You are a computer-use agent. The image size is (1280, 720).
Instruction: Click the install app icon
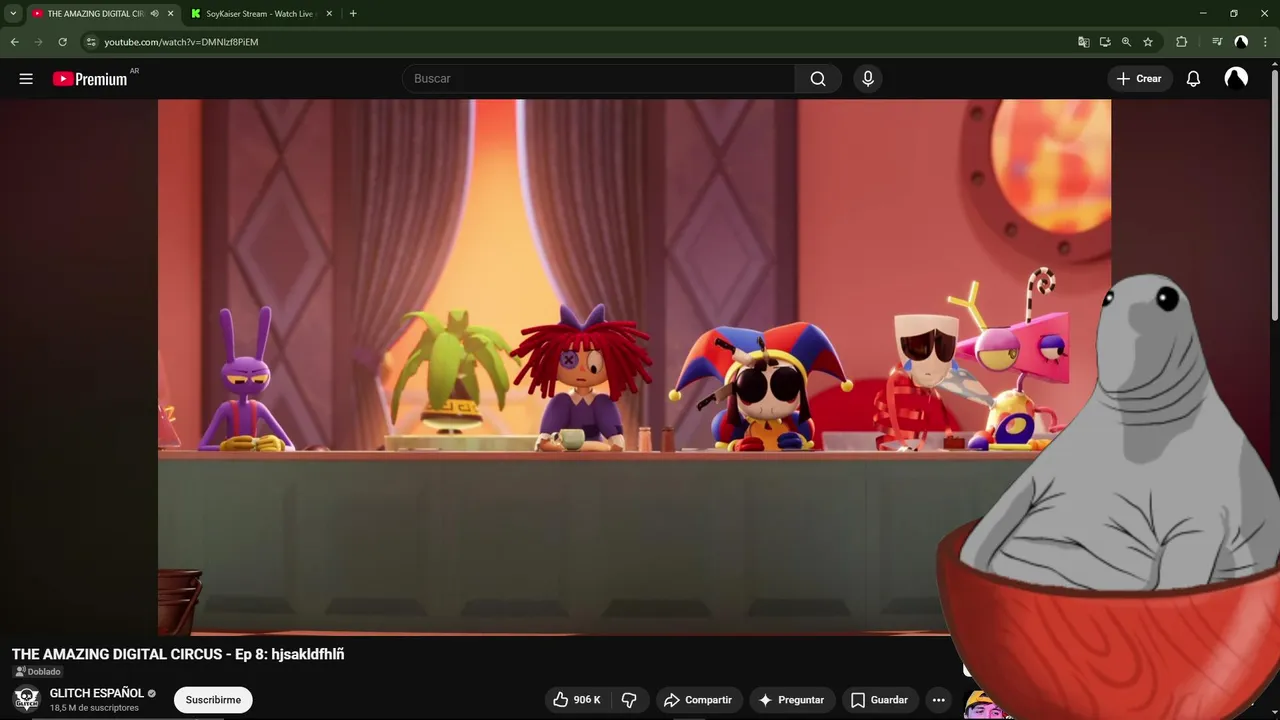[1105, 42]
